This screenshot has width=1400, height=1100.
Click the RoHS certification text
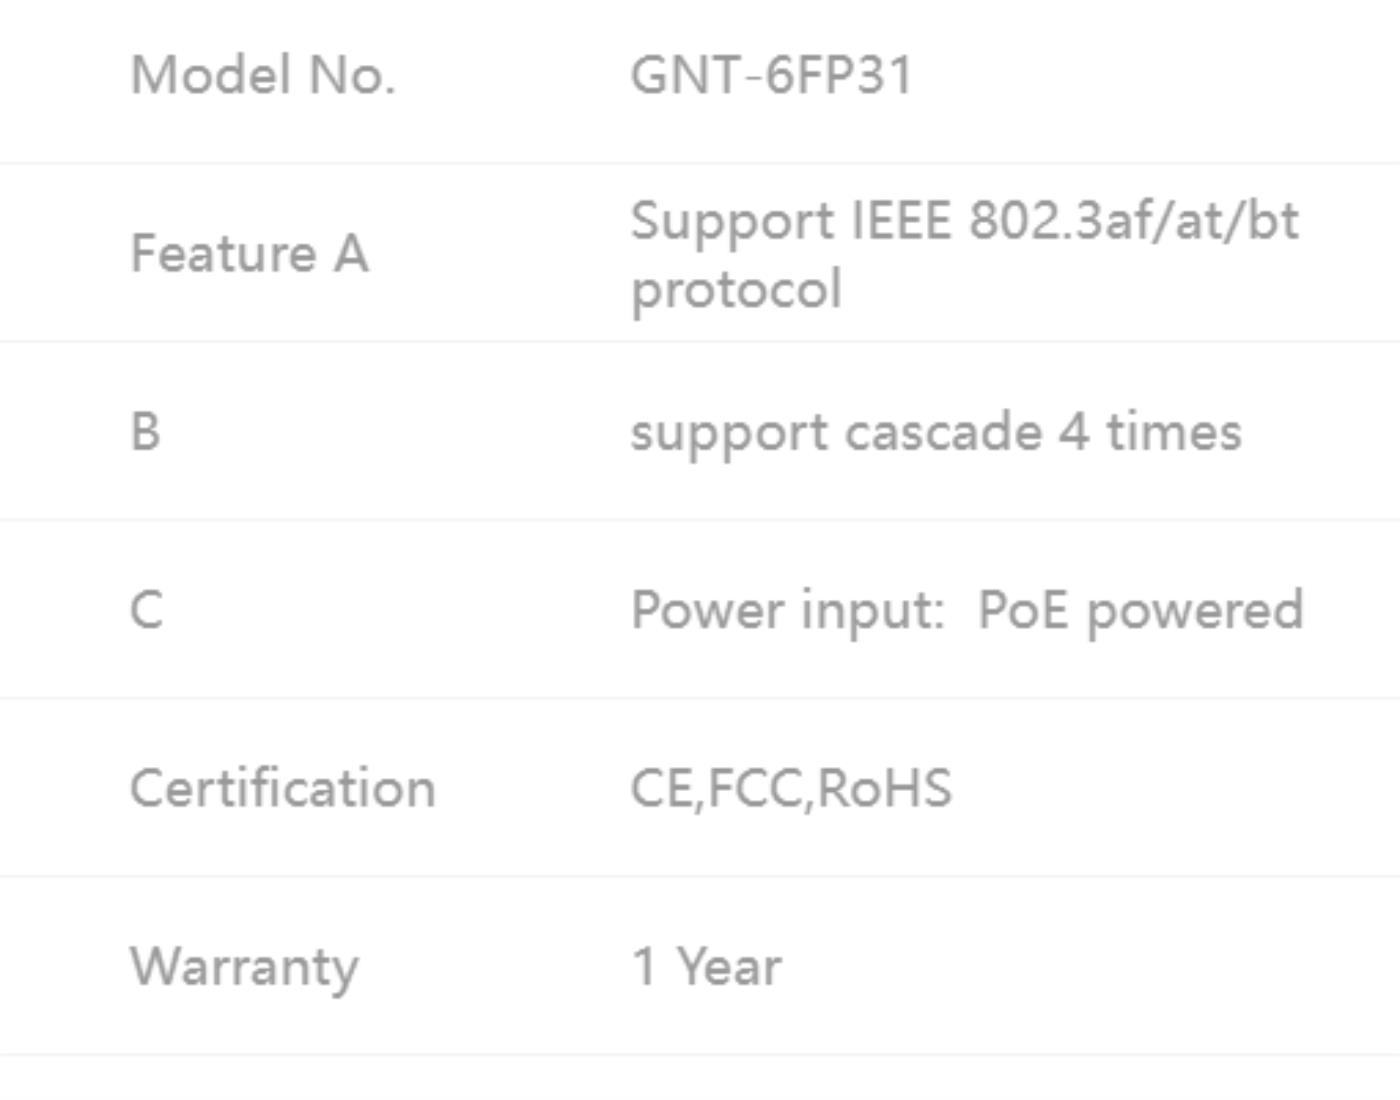[884, 788]
